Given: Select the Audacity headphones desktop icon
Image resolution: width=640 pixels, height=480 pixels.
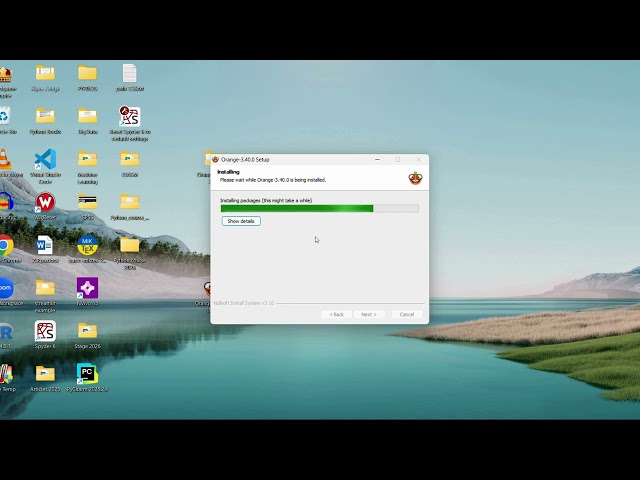Looking at the screenshot, I should pyautogui.click(x=6, y=202).
